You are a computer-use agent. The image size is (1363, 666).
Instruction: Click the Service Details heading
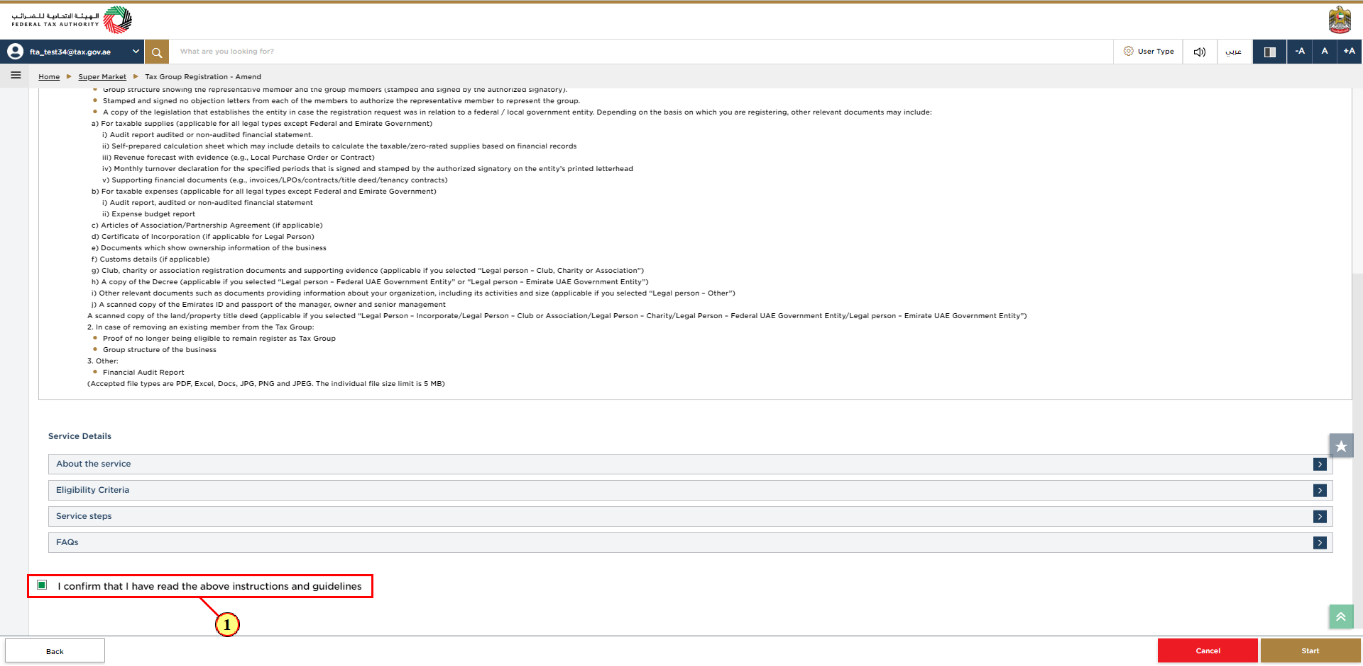tap(80, 436)
